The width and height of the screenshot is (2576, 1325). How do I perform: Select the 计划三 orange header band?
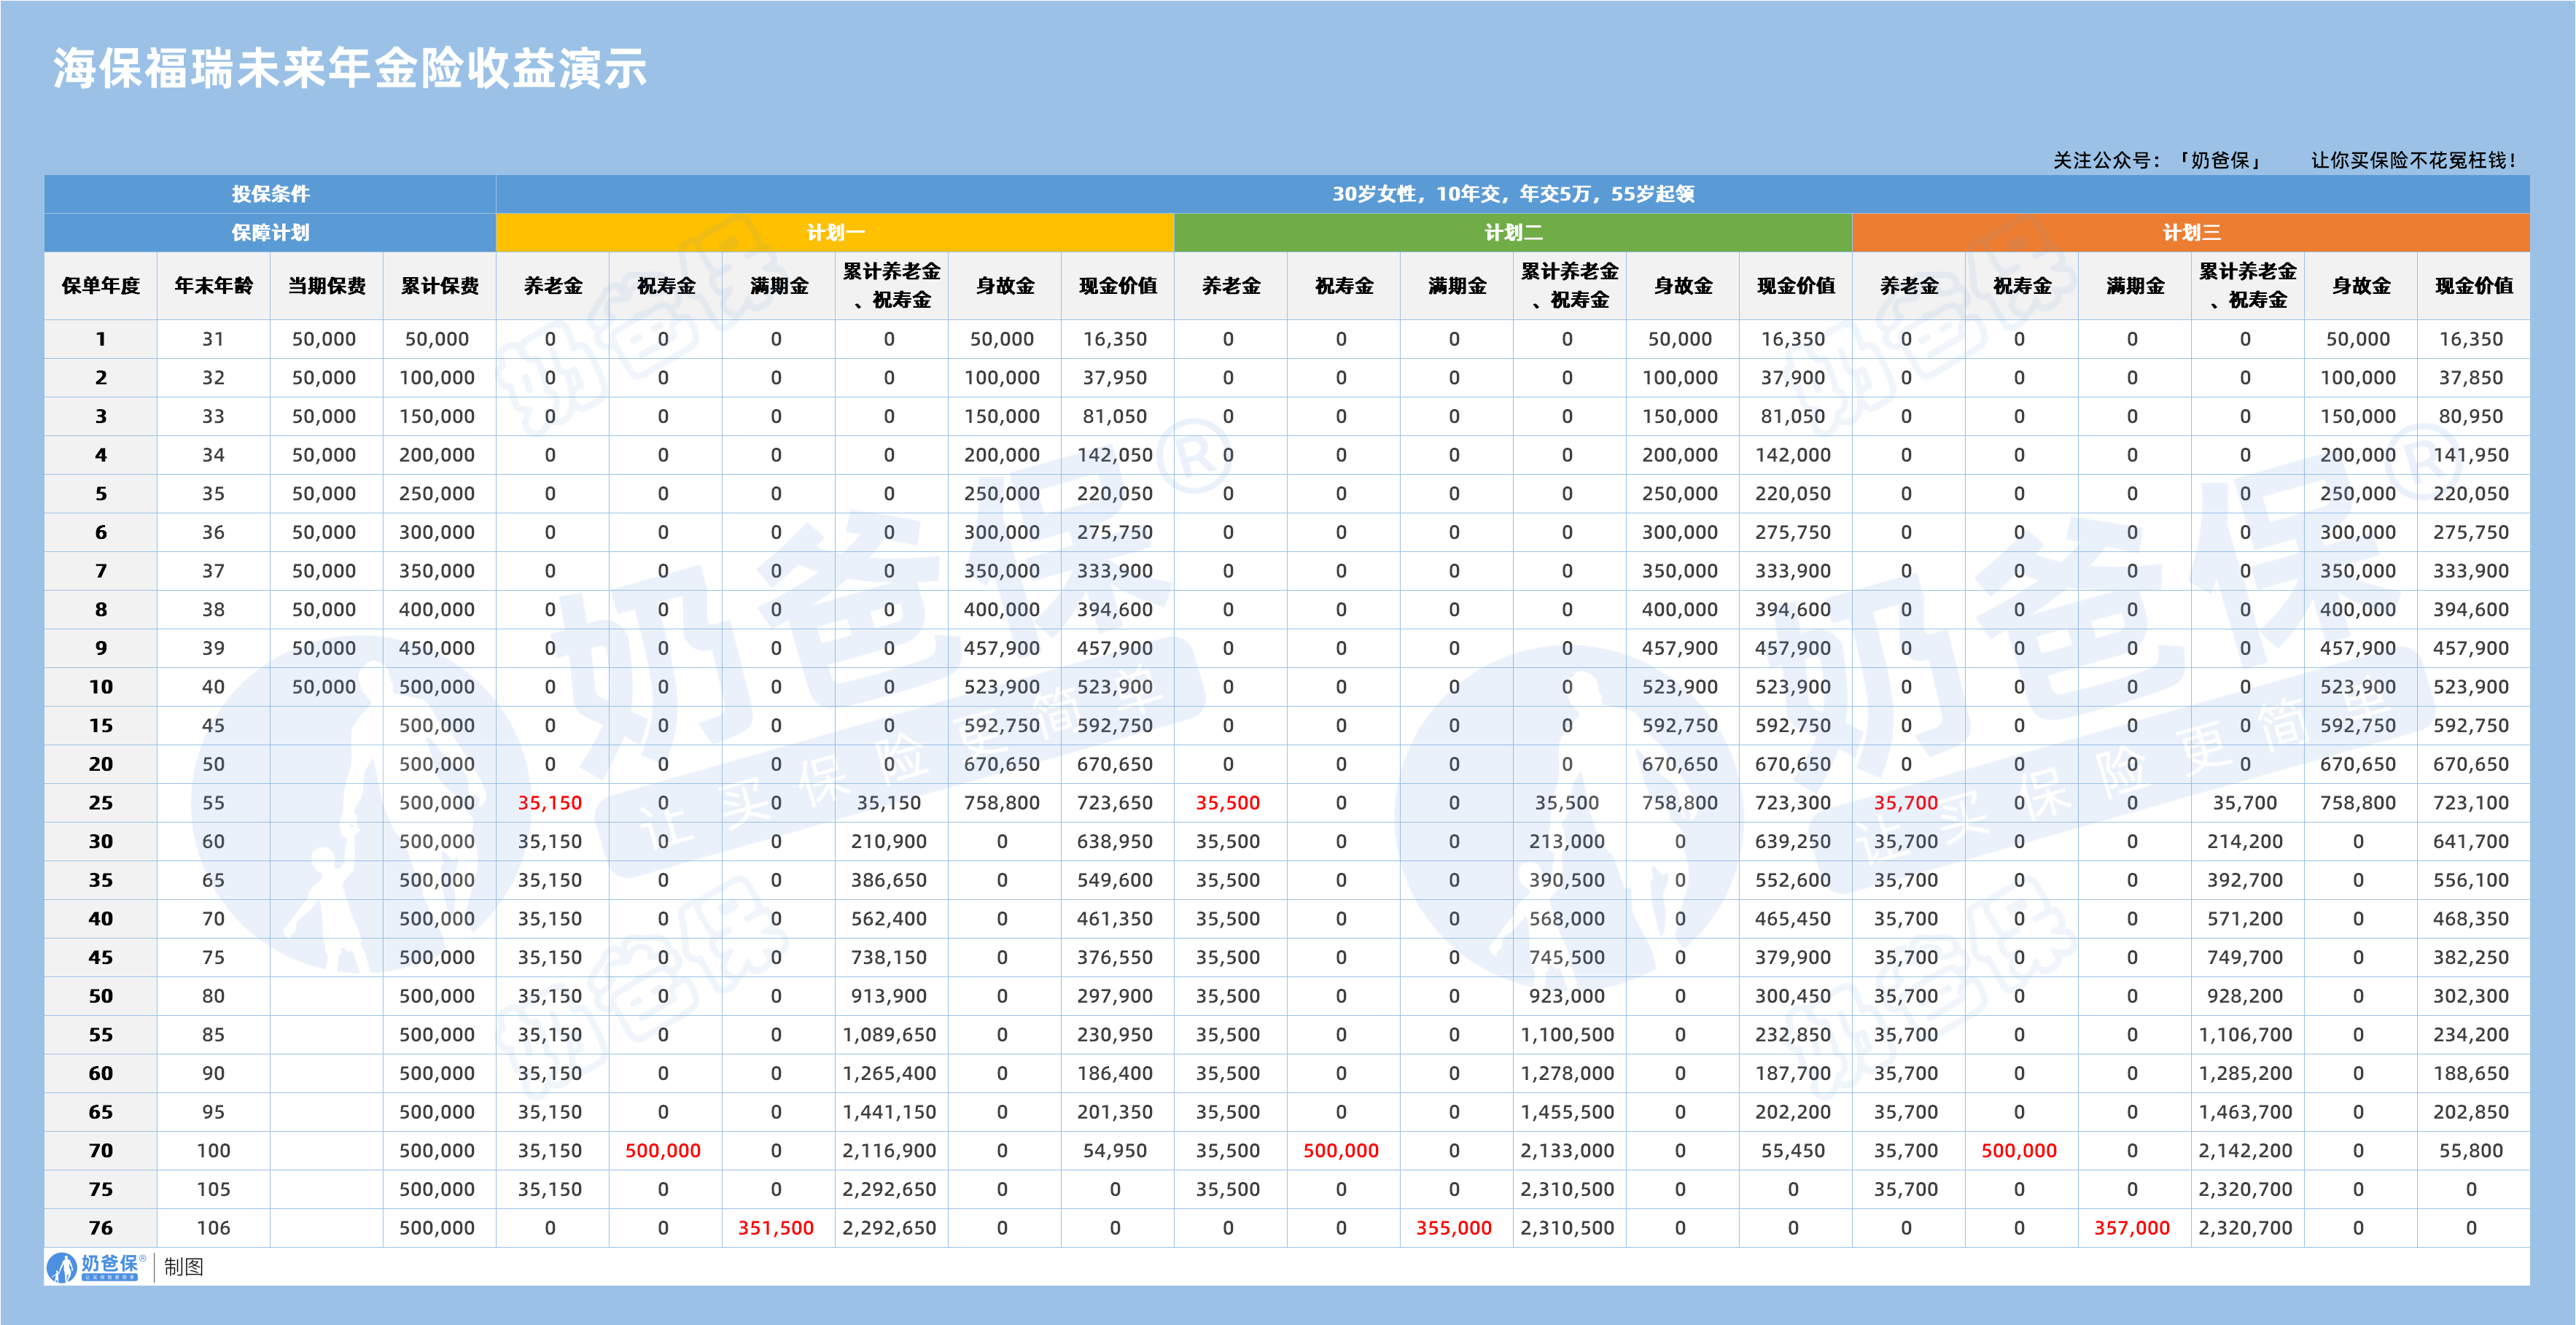coord(2191,233)
